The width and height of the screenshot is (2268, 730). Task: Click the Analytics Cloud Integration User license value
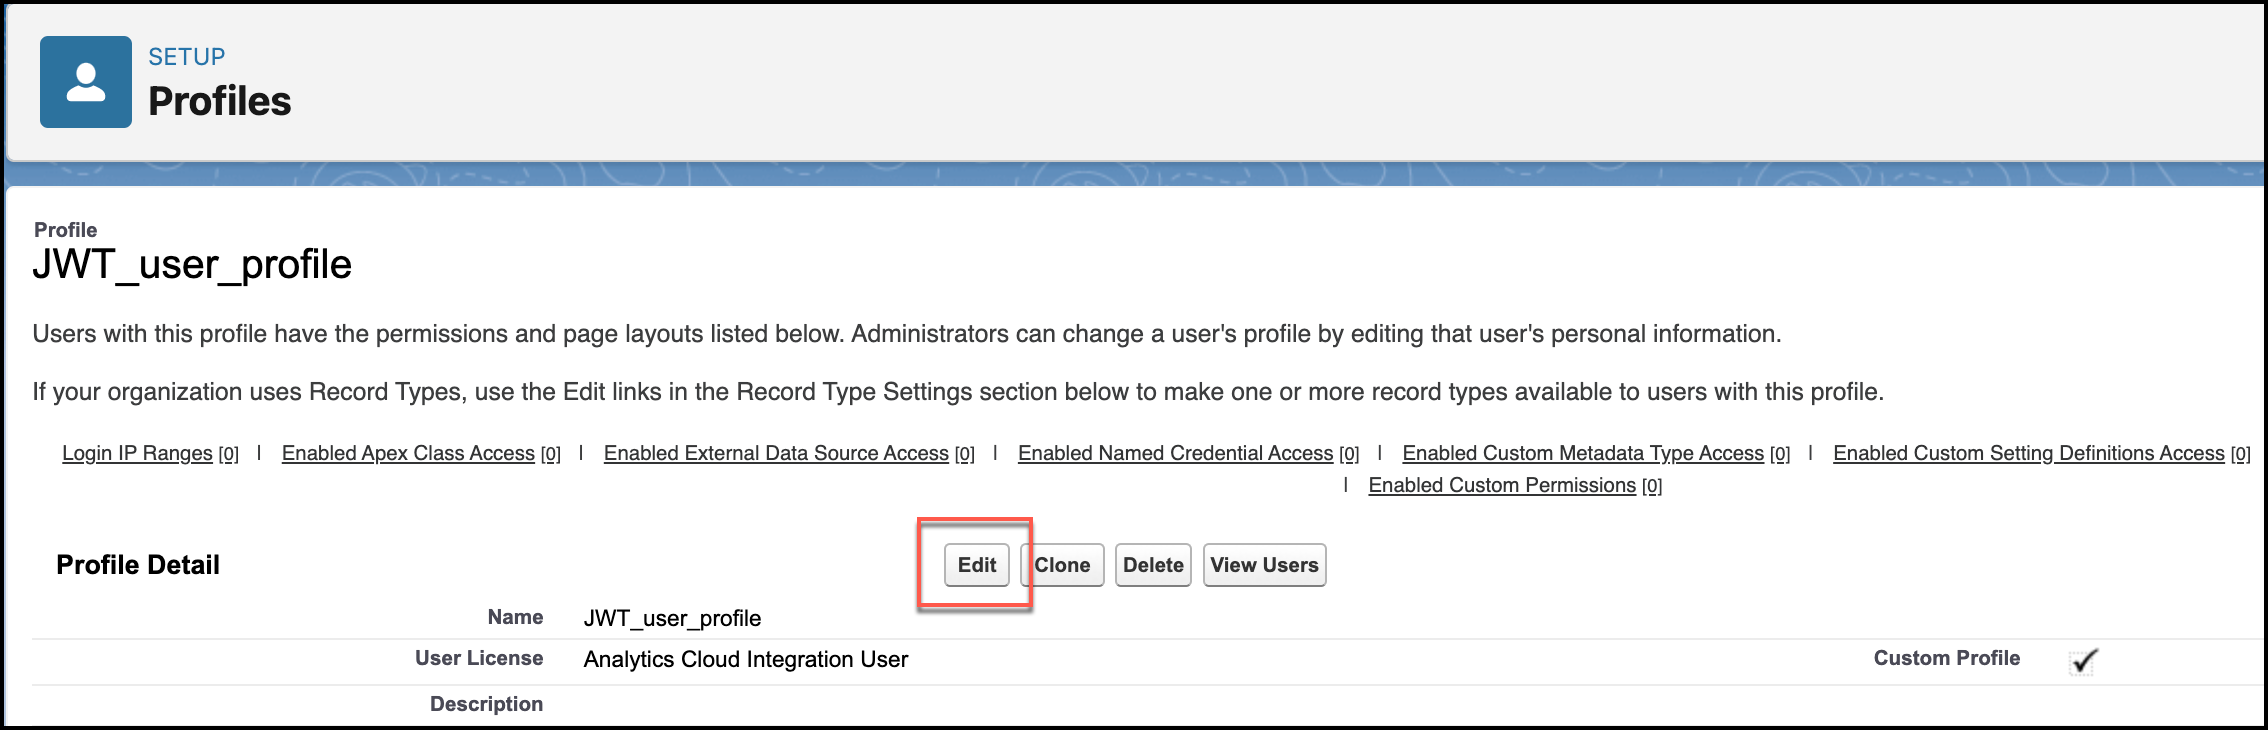(746, 659)
